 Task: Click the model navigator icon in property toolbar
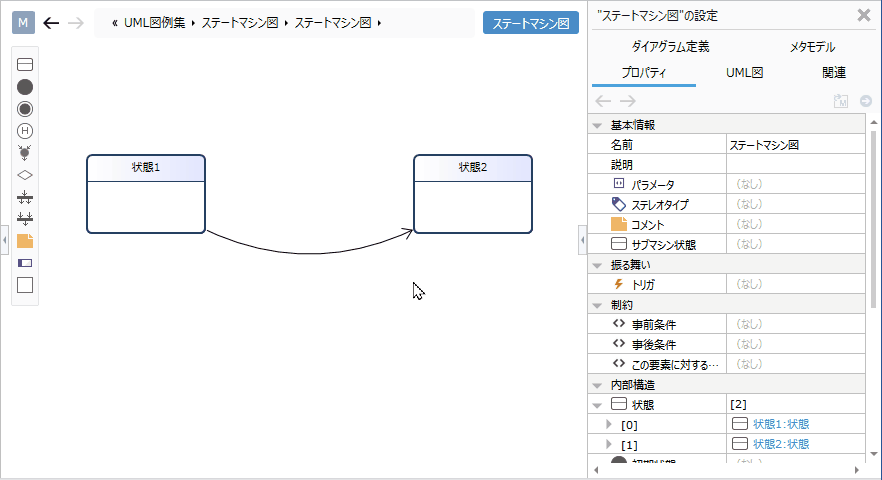coord(840,101)
